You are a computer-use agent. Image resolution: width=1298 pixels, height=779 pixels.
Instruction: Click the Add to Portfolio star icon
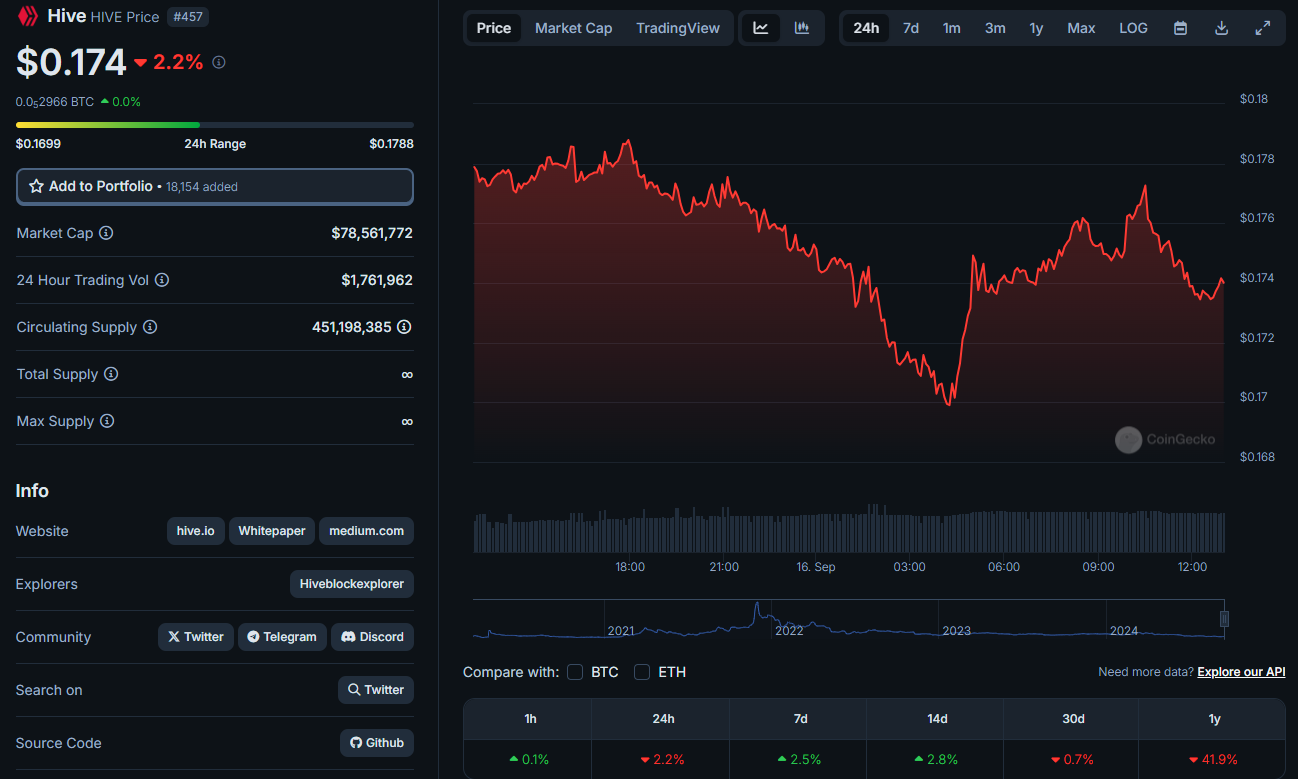pos(36,186)
